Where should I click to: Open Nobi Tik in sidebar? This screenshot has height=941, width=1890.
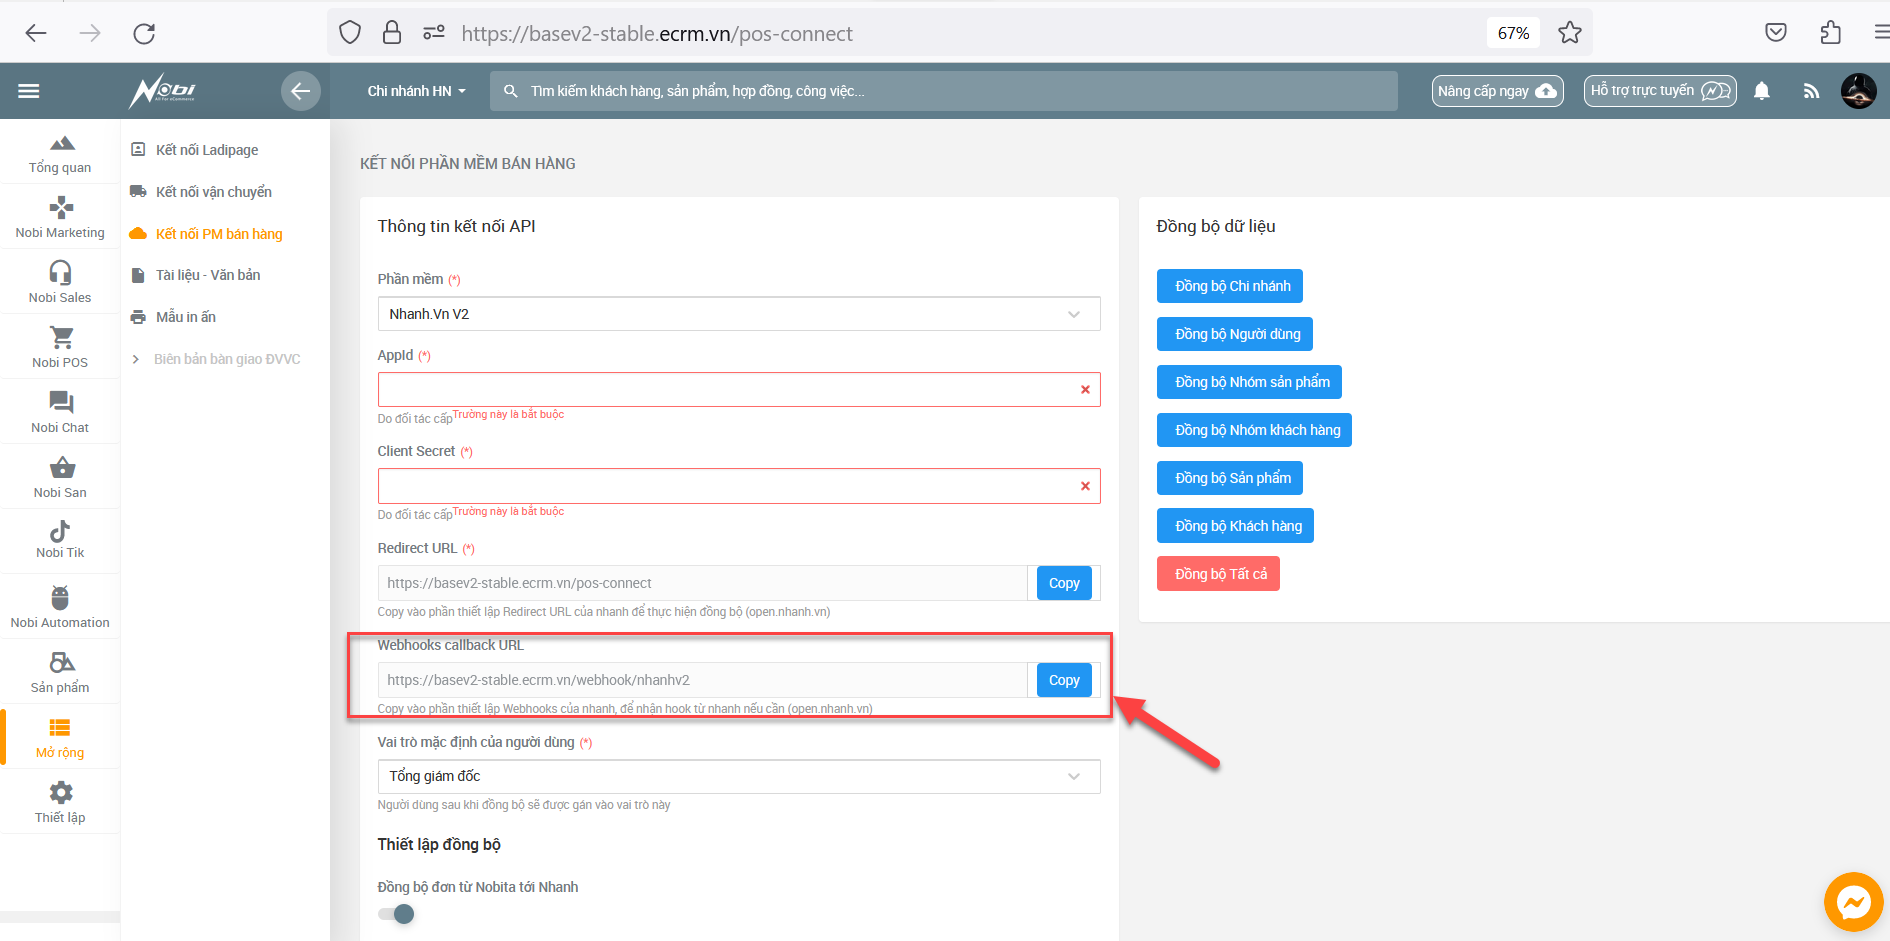pos(60,538)
